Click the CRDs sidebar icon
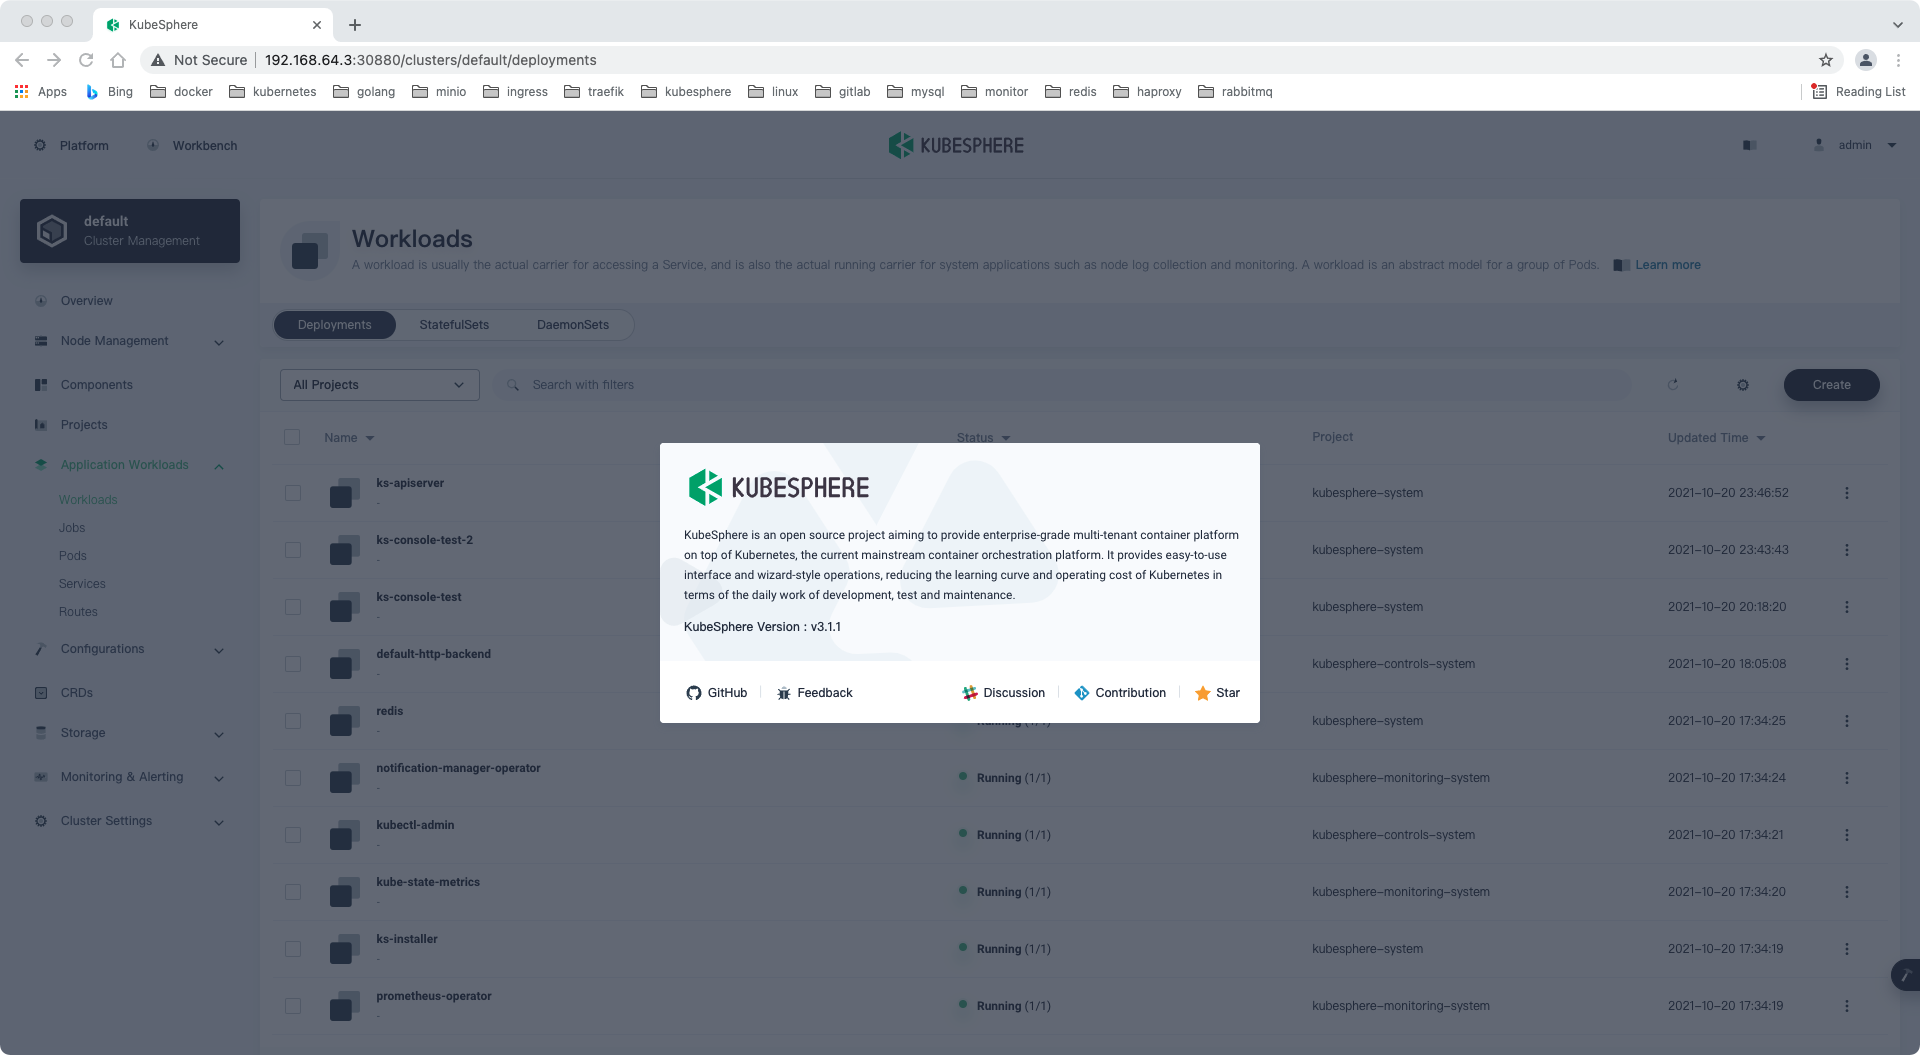This screenshot has width=1920, height=1055. 40,692
